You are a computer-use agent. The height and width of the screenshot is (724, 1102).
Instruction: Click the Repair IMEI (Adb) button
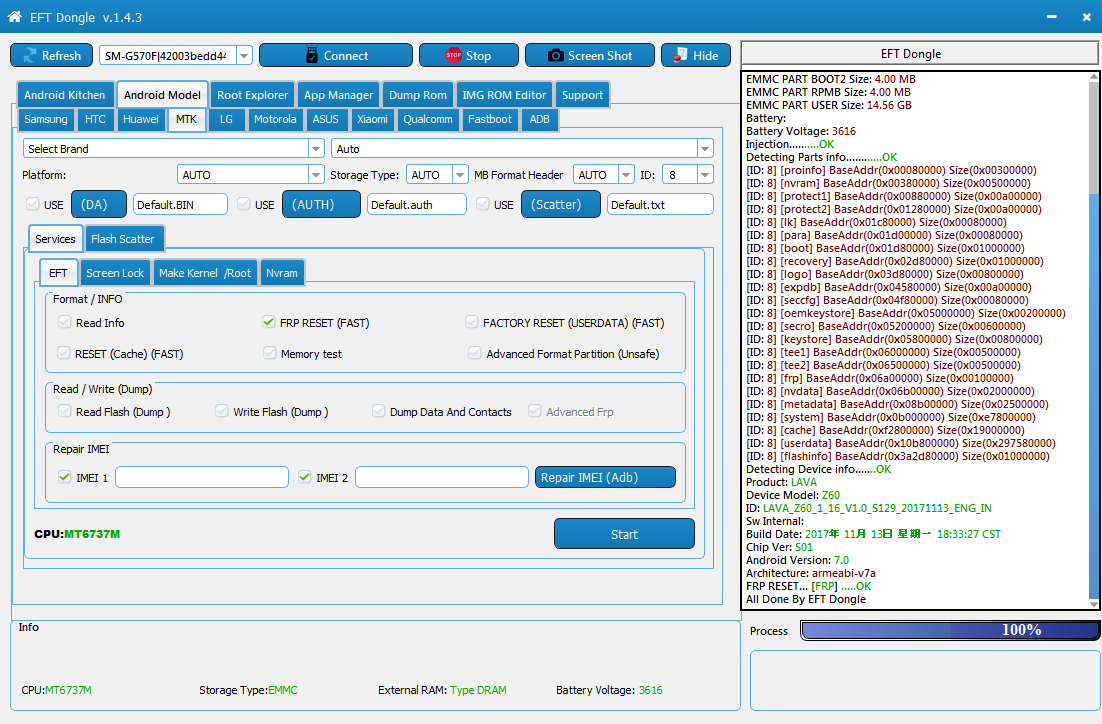click(605, 477)
